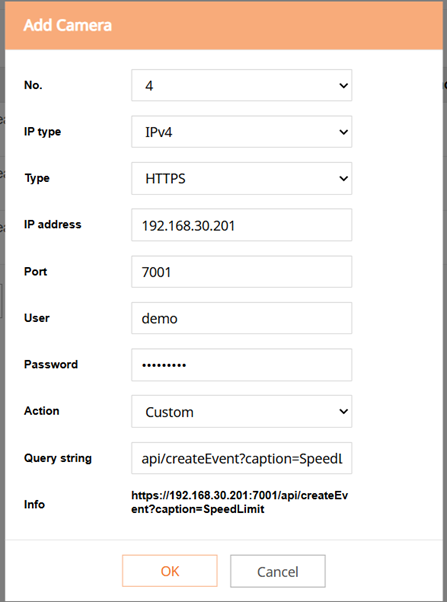
Task: Click into the masked Password field
Action: 242,365
